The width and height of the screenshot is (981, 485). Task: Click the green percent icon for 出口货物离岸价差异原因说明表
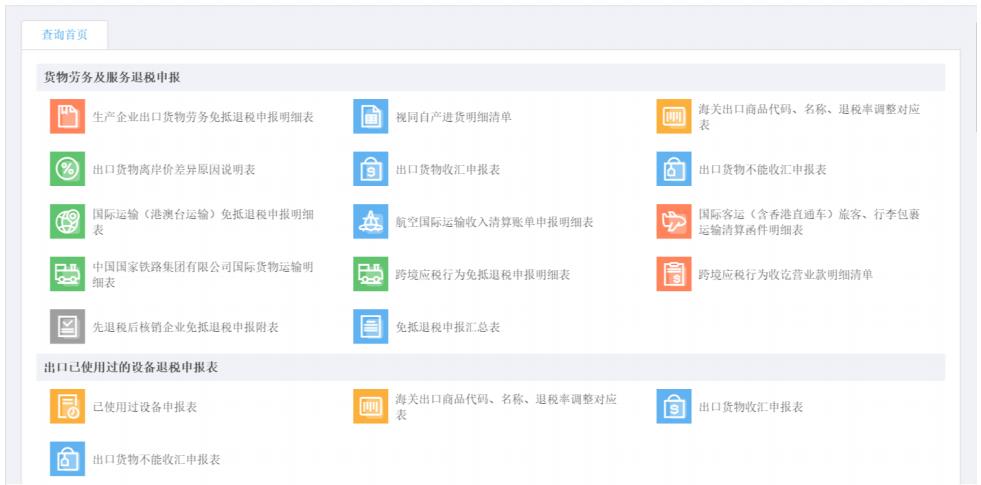click(x=67, y=169)
